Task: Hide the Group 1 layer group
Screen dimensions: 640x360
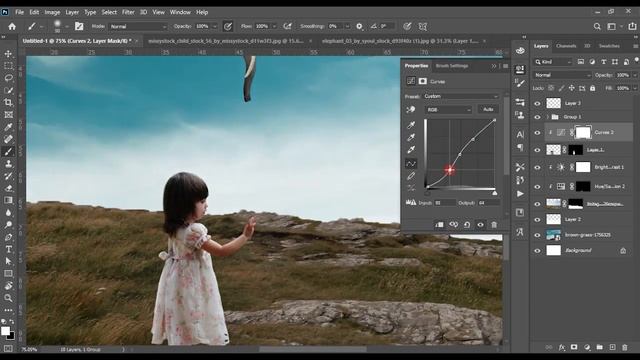Action: 537,117
